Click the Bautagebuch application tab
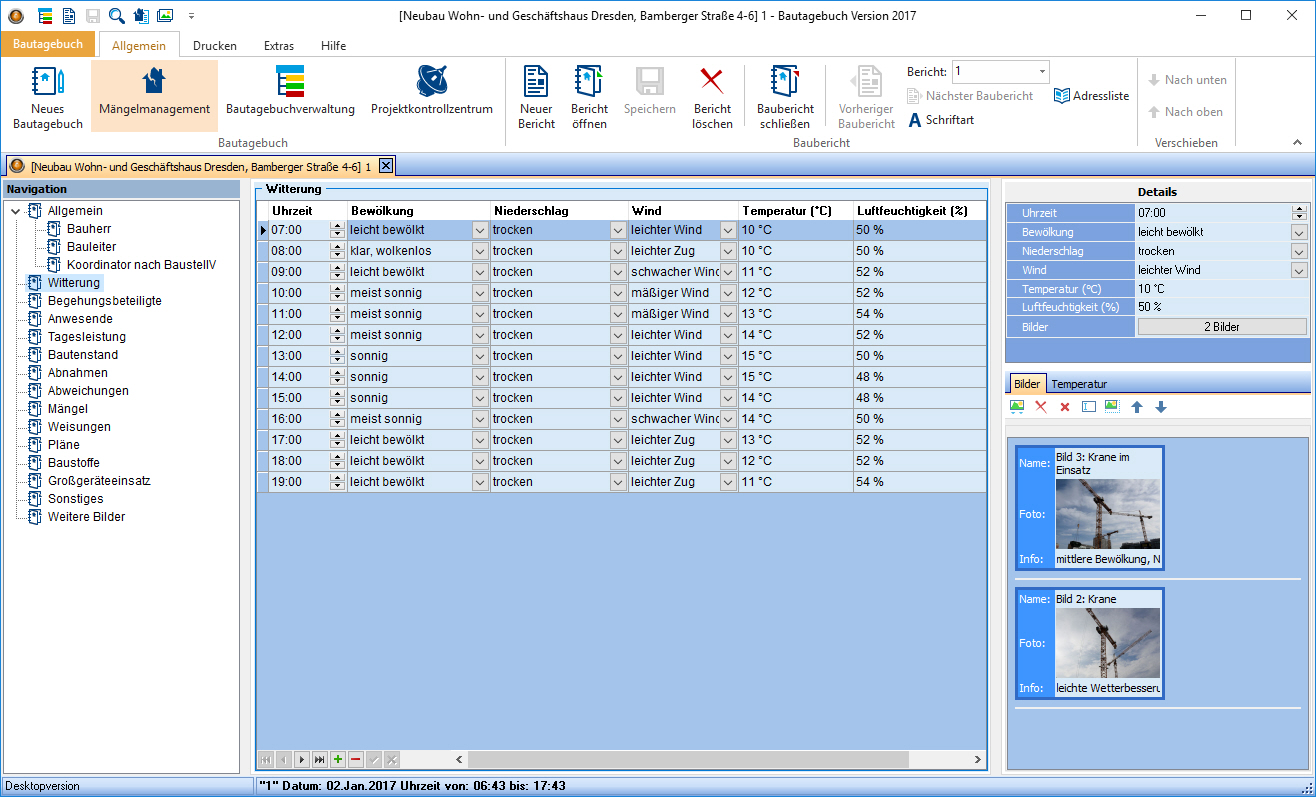1316x797 pixels. coord(48,45)
